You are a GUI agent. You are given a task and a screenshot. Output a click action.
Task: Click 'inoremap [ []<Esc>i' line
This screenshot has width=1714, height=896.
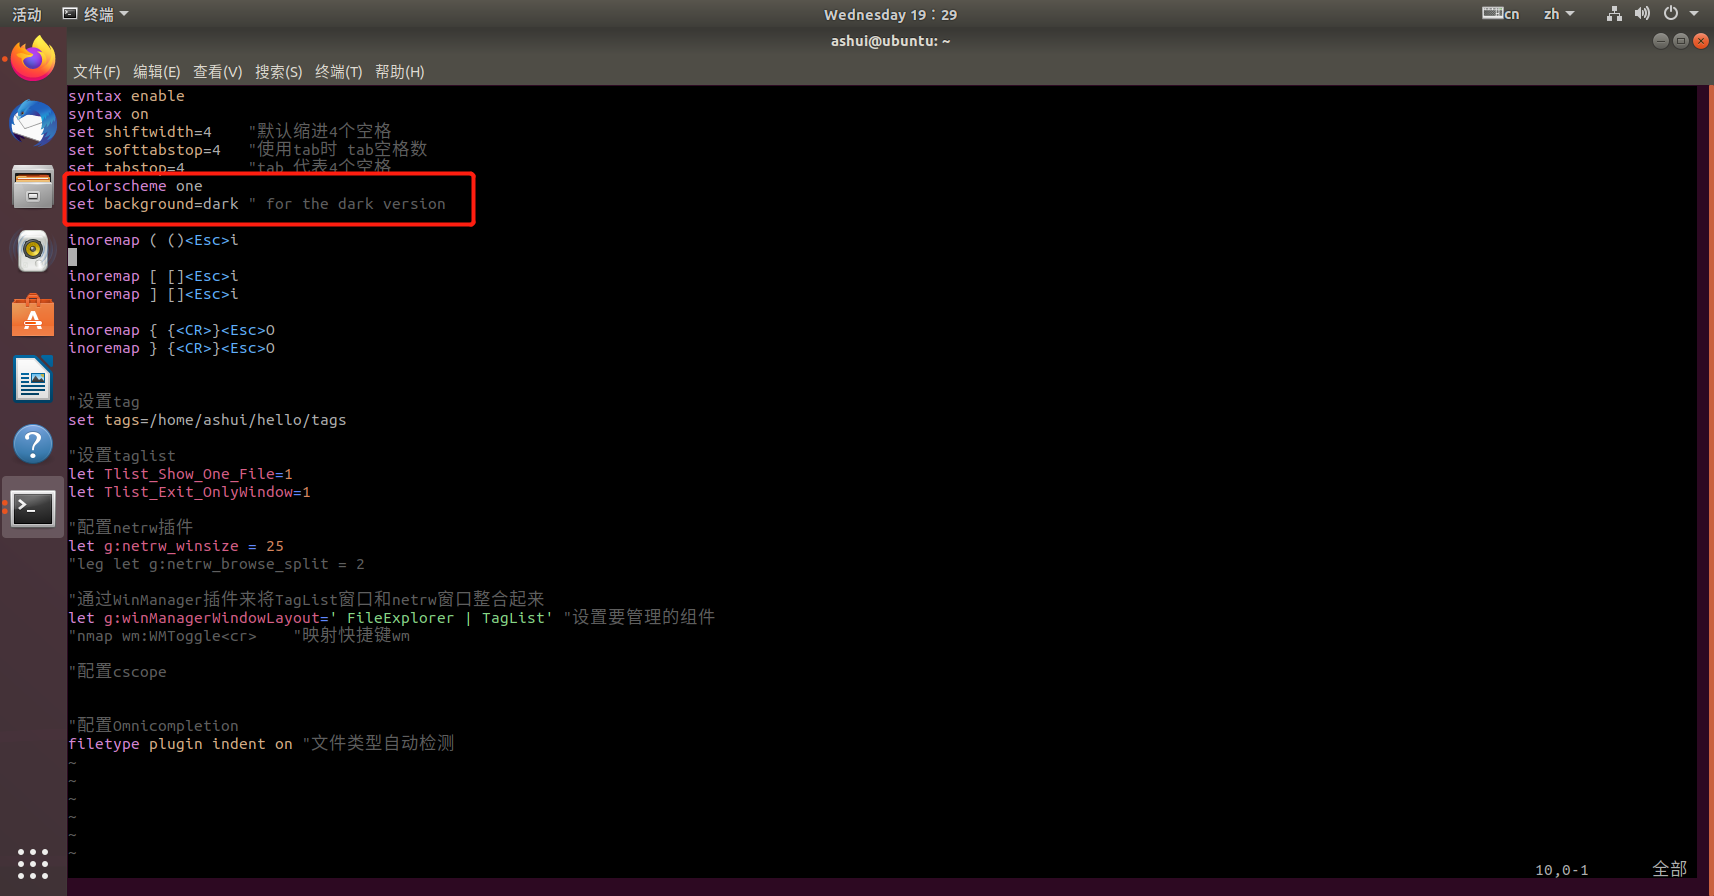(x=153, y=276)
